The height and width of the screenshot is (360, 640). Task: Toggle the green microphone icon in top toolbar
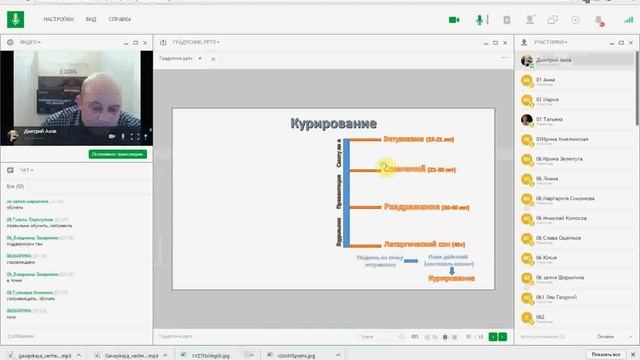click(x=480, y=20)
